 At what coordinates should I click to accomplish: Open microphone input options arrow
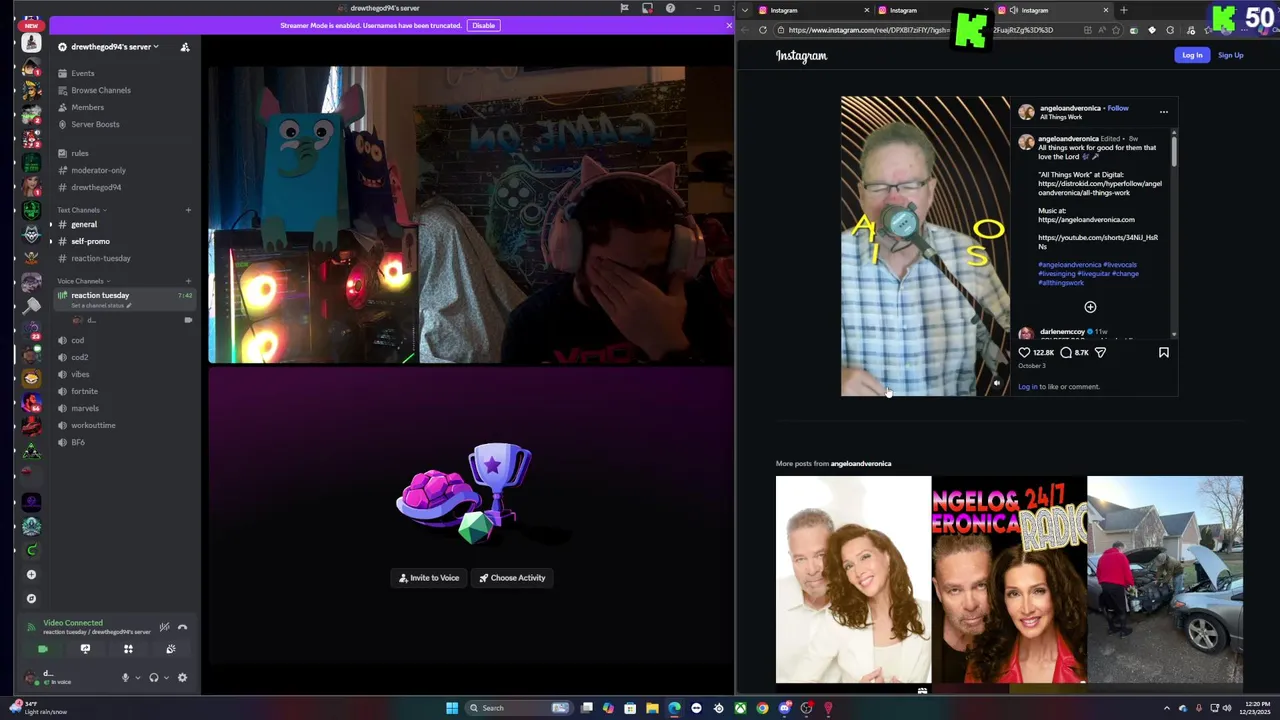point(136,678)
